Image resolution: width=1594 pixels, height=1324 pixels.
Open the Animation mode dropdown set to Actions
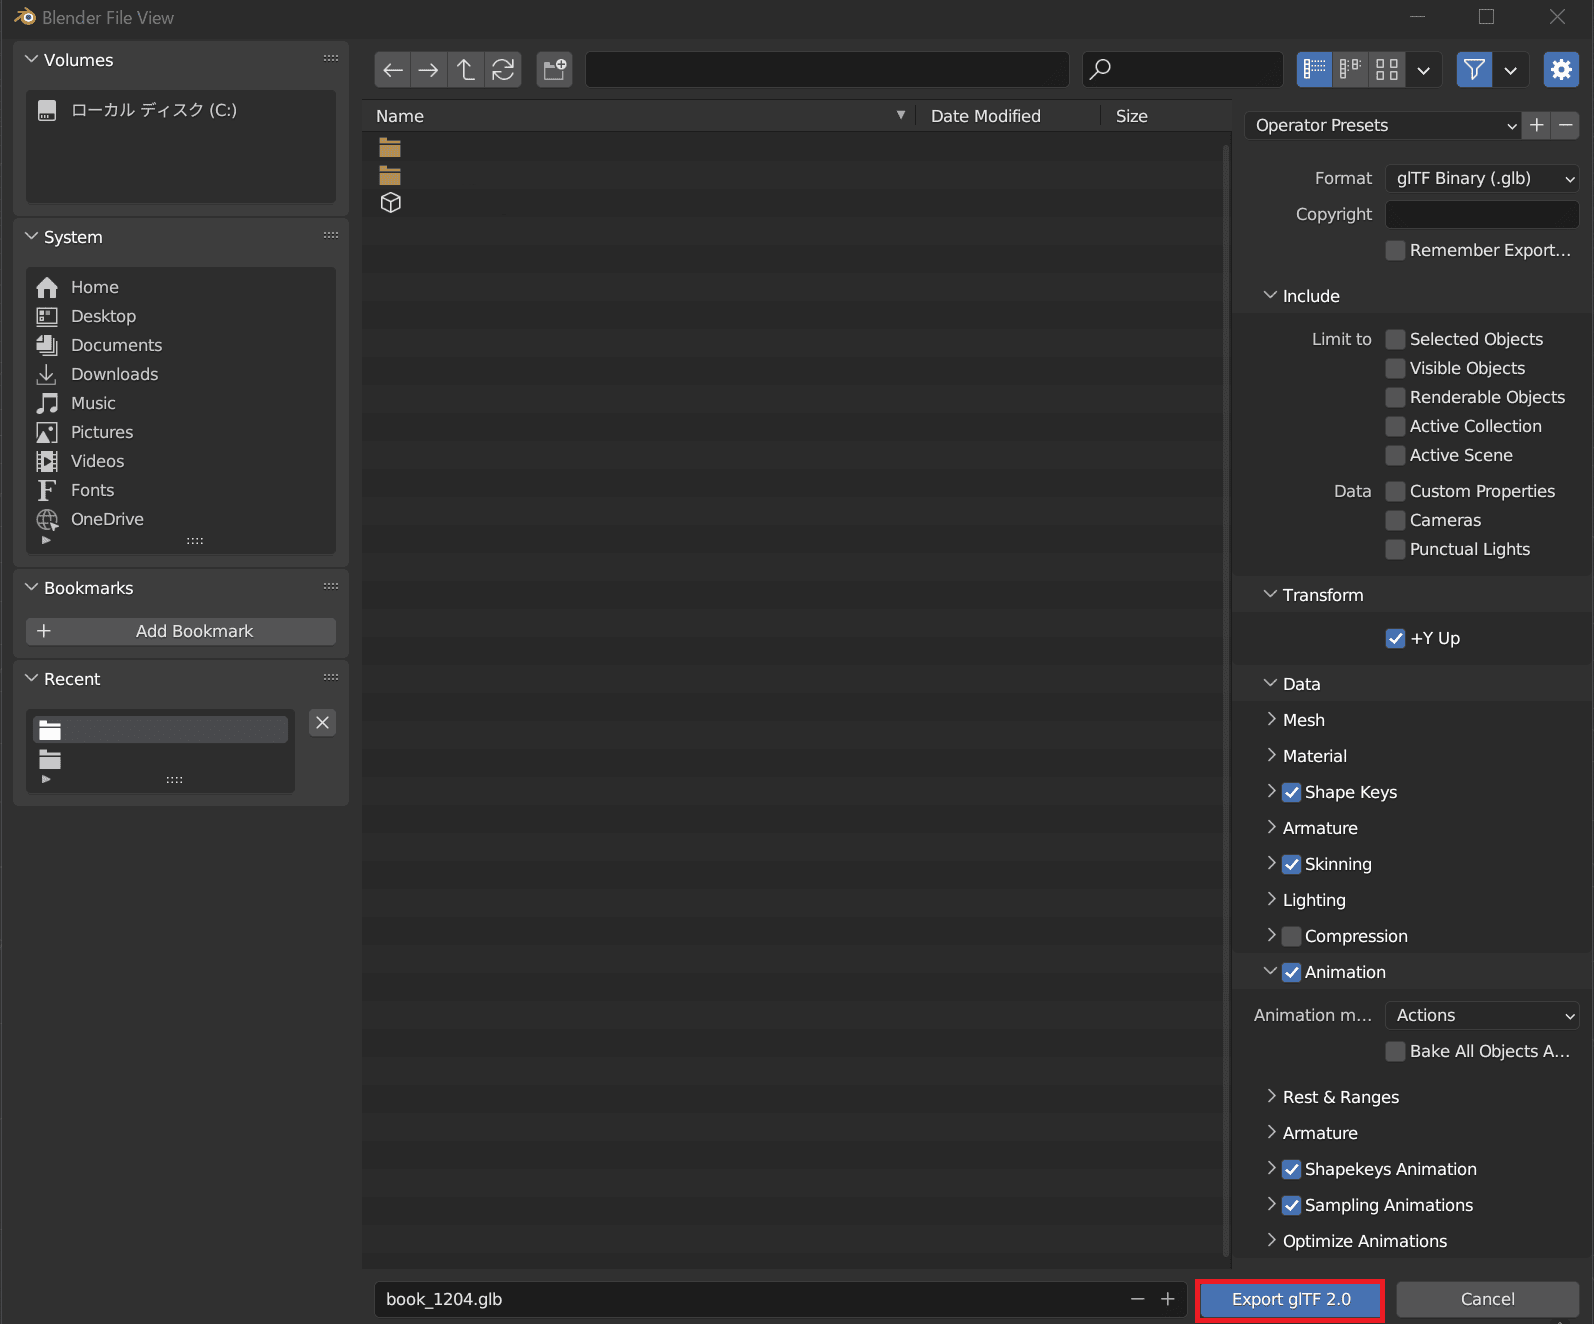pyautogui.click(x=1482, y=1015)
